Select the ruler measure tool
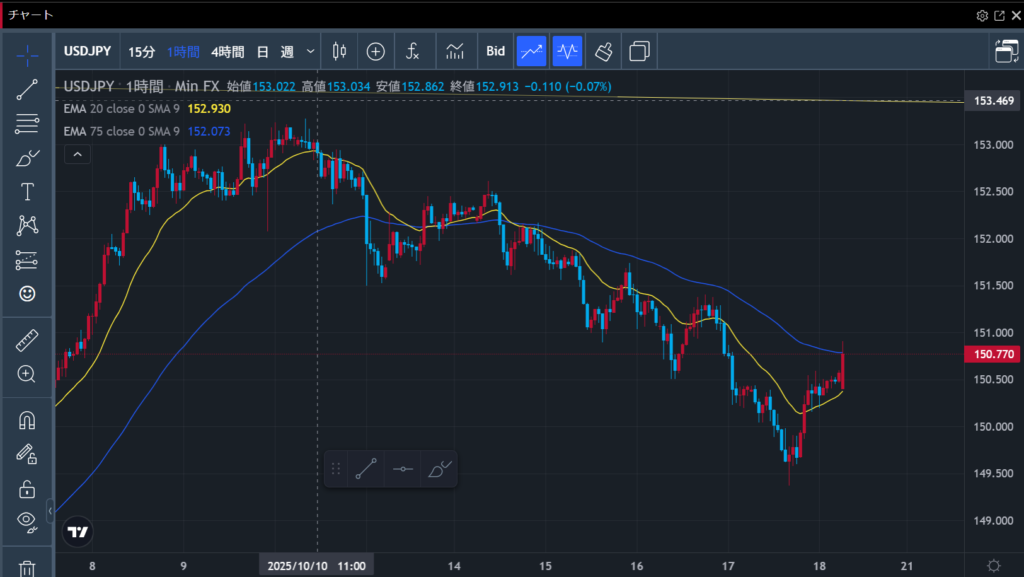 [x=27, y=341]
